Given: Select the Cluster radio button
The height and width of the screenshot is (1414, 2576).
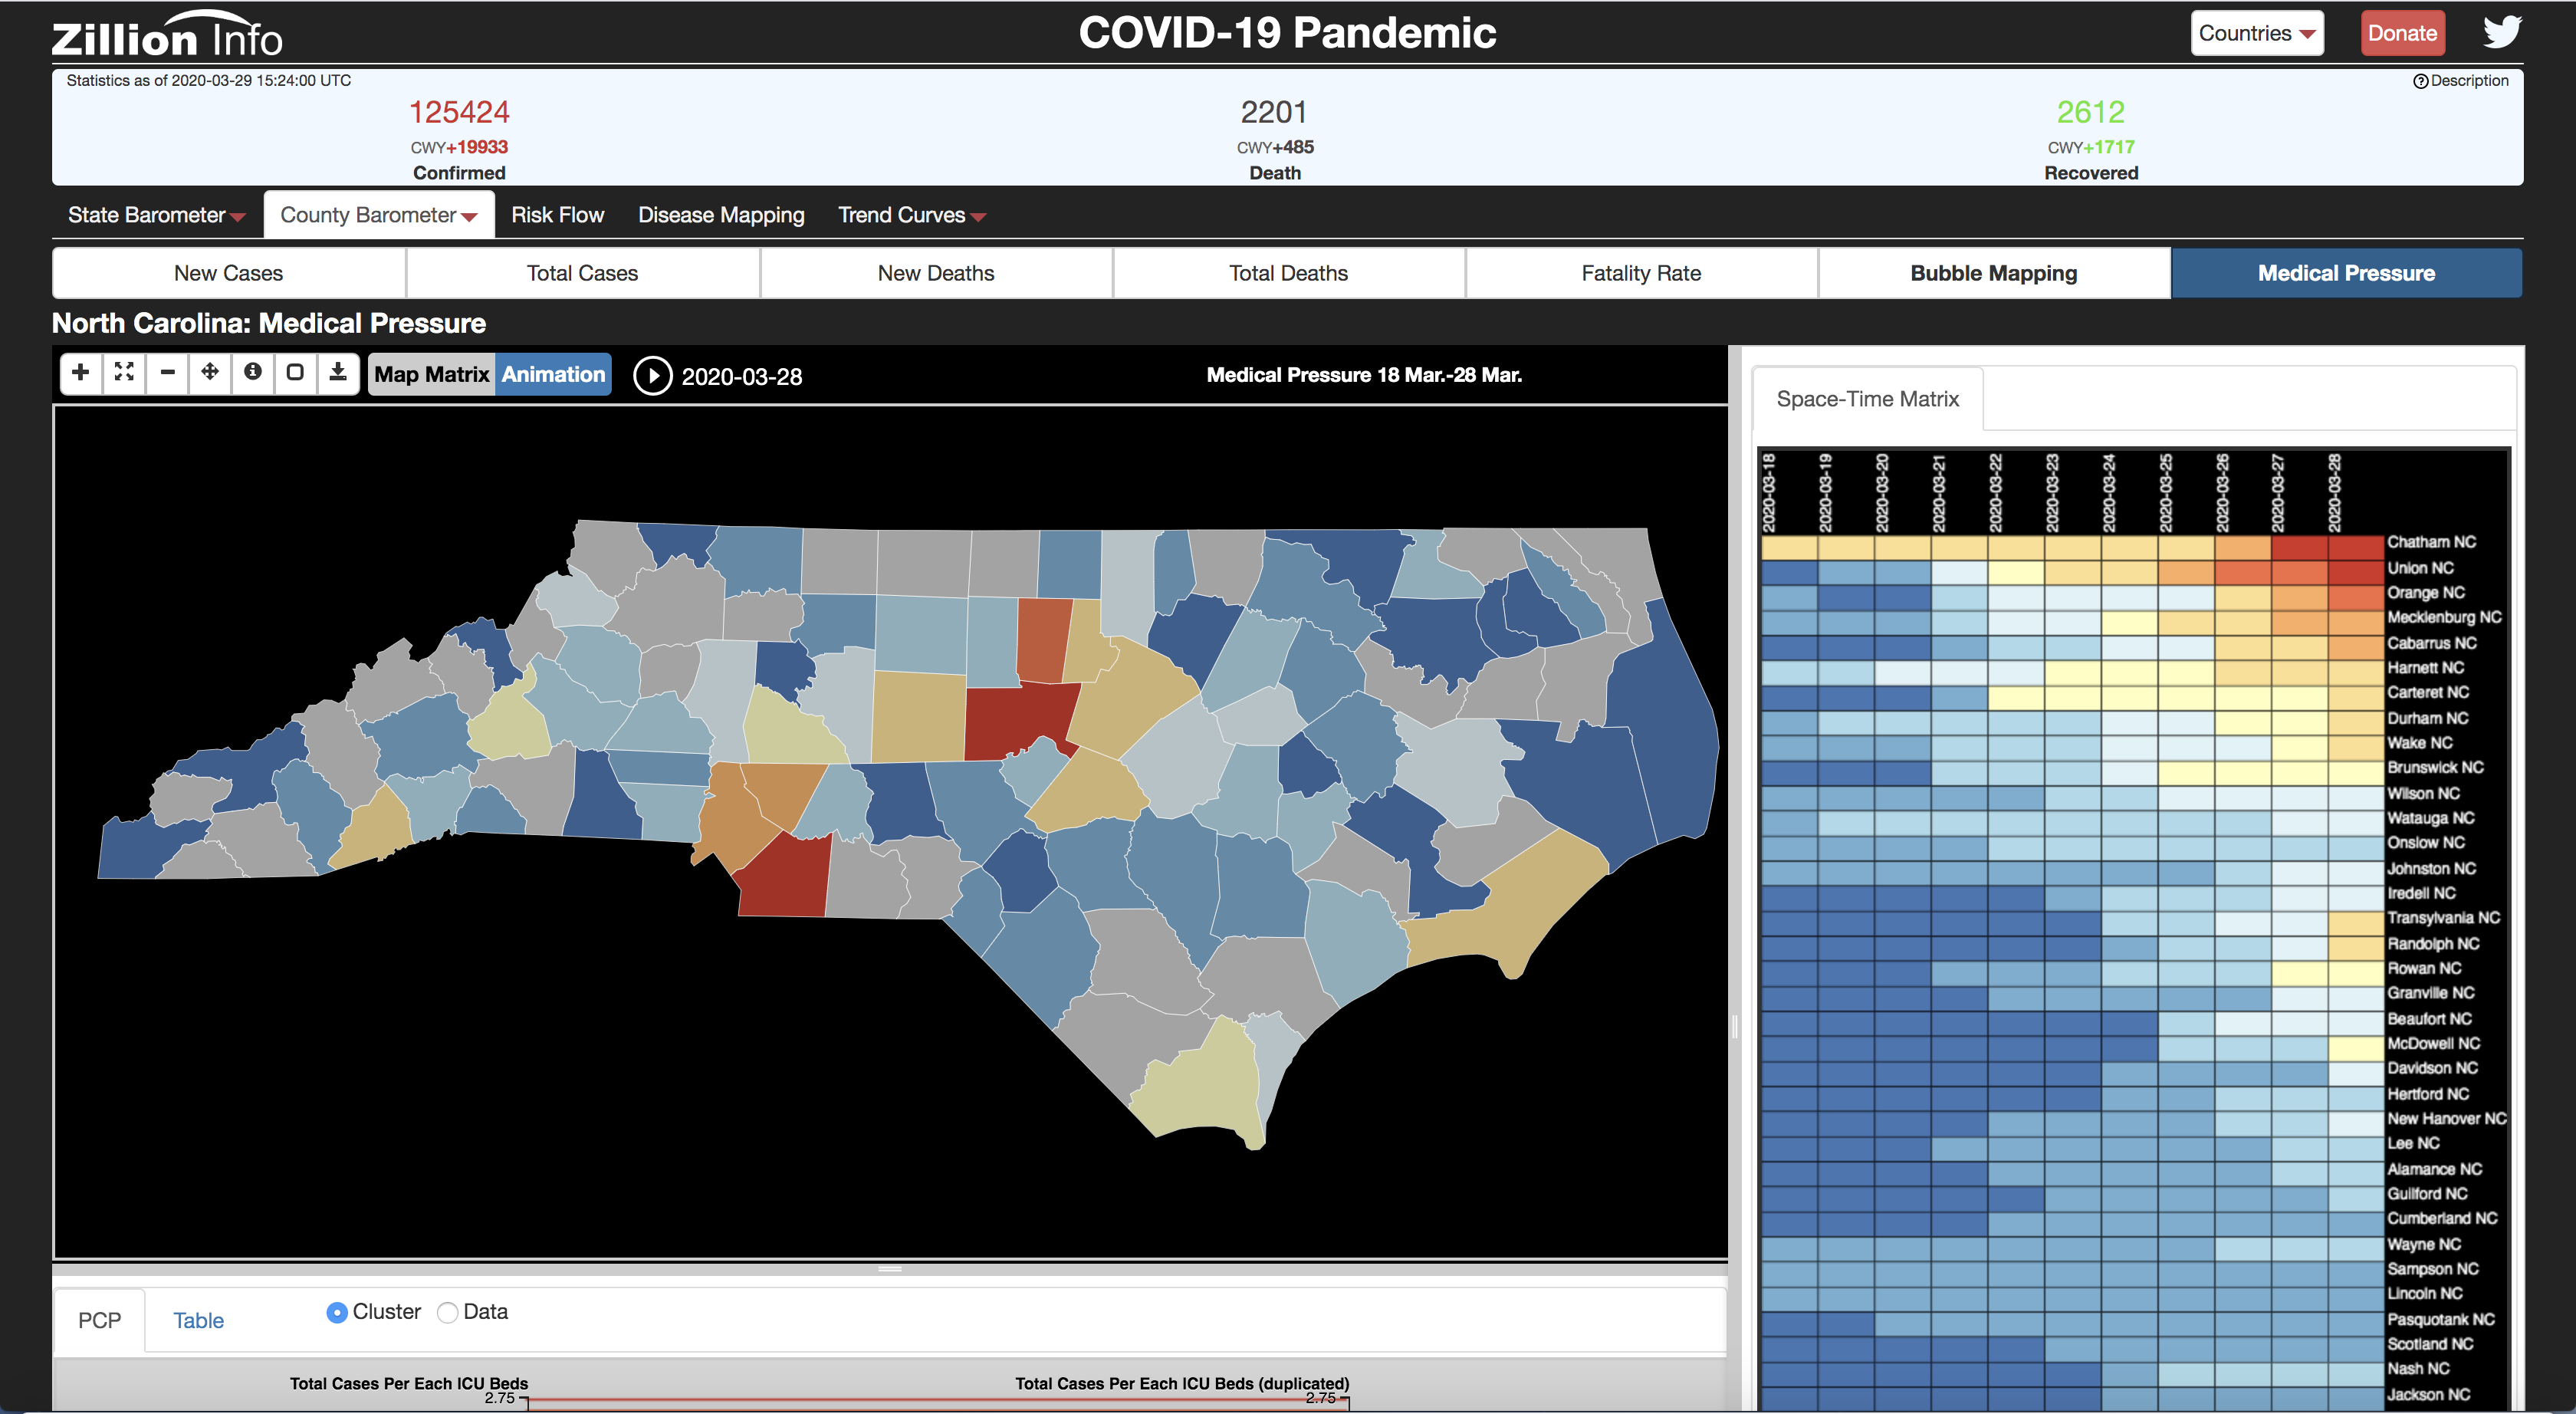Looking at the screenshot, I should [x=337, y=1312].
